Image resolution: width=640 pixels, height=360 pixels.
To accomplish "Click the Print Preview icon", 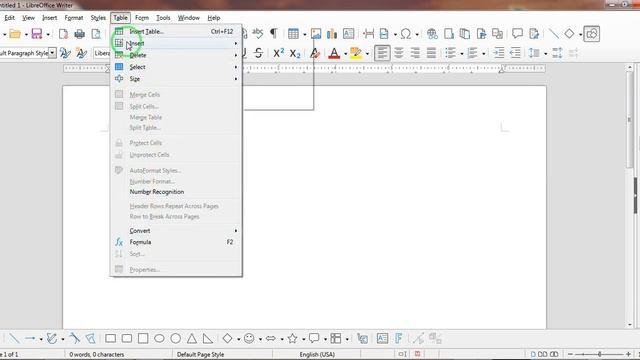I will pyautogui.click(x=96, y=34).
